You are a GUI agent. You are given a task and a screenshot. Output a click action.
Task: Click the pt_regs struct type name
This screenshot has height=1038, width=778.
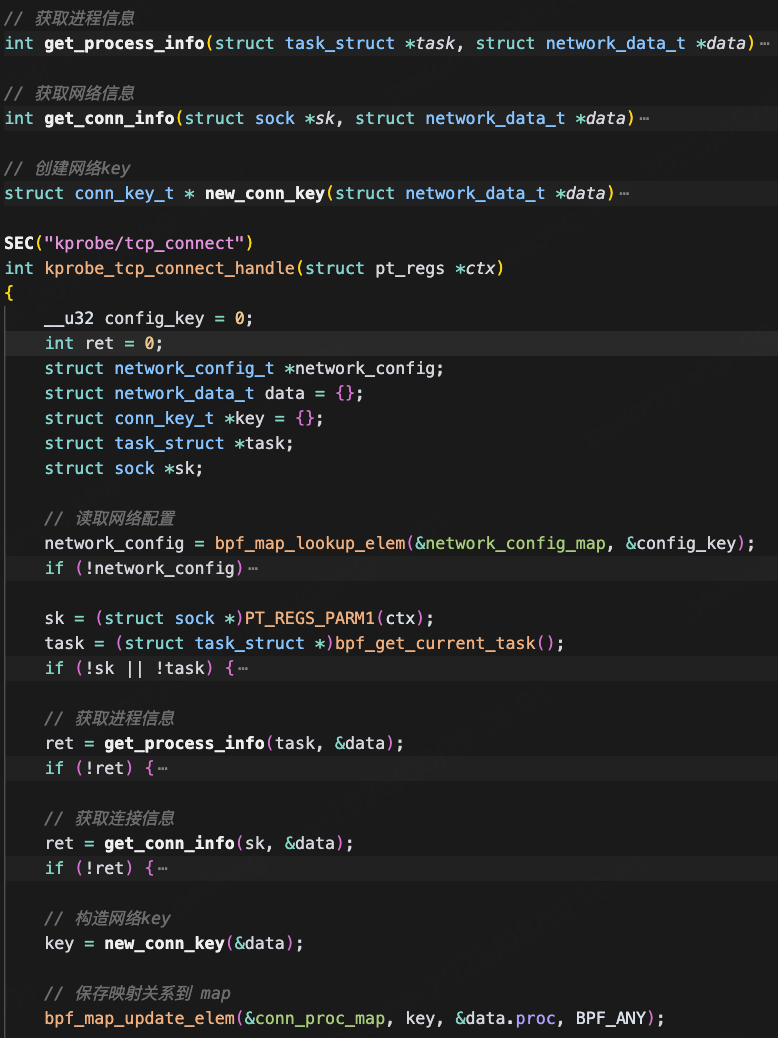click(x=410, y=269)
